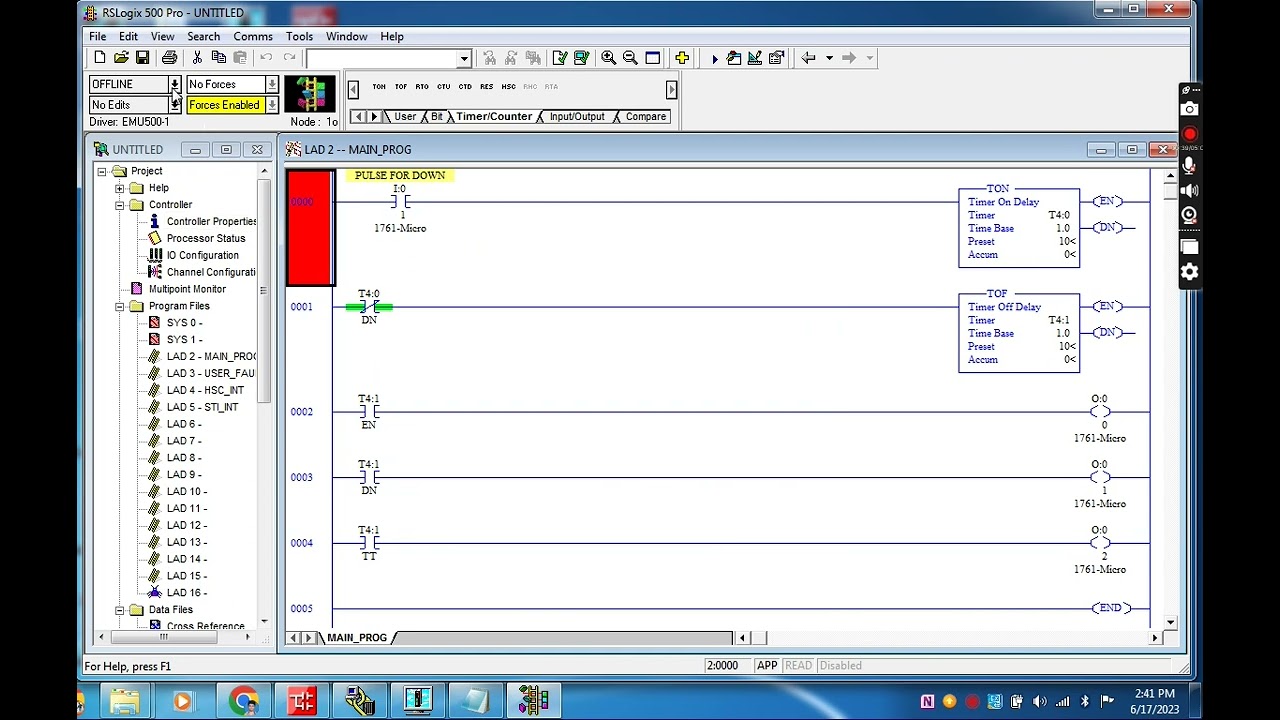Open the Forces Enabled dropdown
The height and width of the screenshot is (720, 1280).
[x=271, y=105]
